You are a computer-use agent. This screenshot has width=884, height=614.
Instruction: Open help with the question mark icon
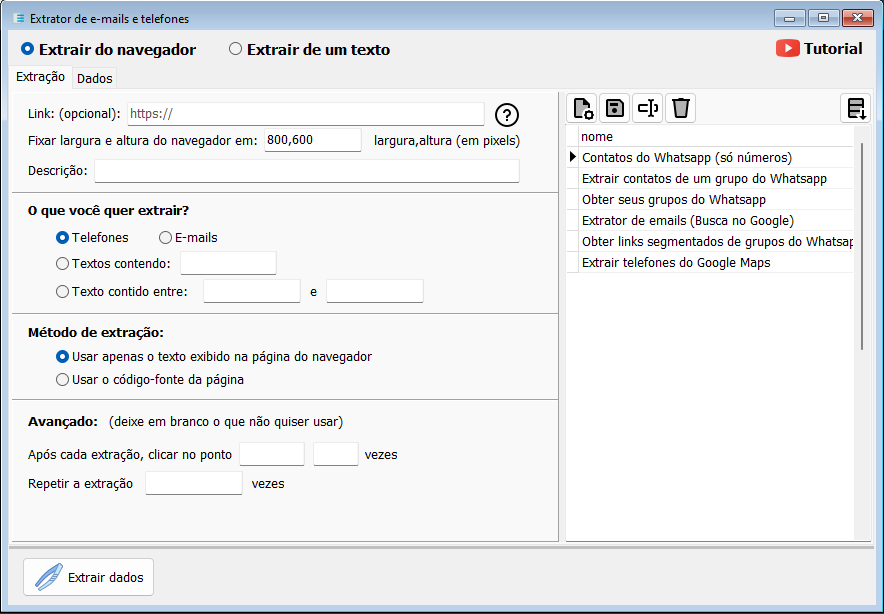507,115
